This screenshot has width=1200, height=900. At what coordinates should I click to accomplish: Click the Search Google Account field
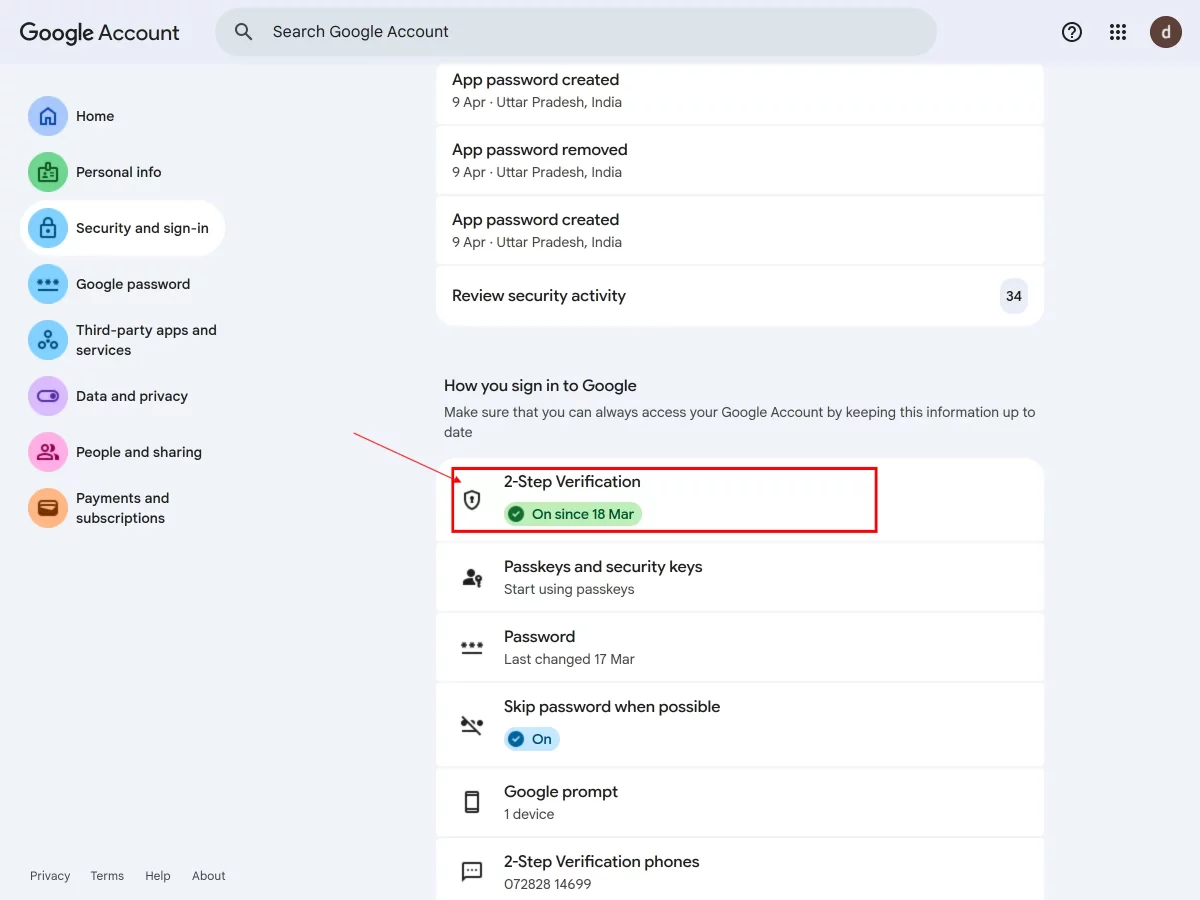[576, 32]
